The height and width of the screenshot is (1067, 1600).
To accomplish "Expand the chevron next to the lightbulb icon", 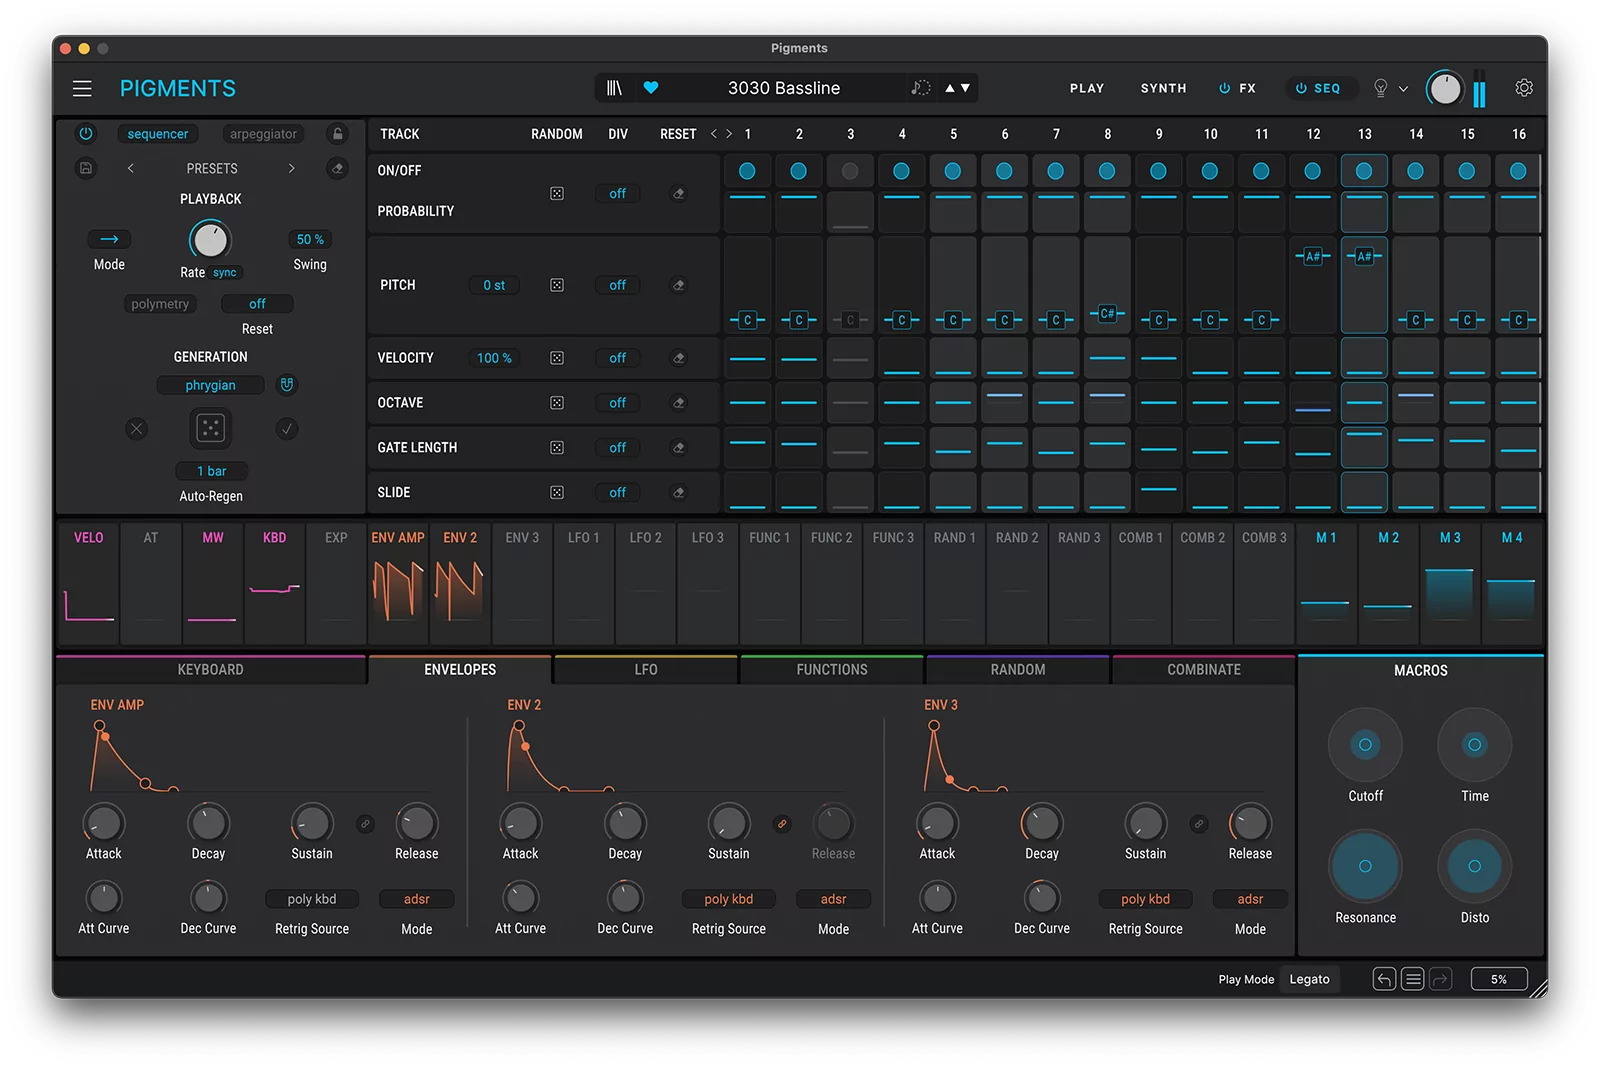I will click(x=1404, y=88).
